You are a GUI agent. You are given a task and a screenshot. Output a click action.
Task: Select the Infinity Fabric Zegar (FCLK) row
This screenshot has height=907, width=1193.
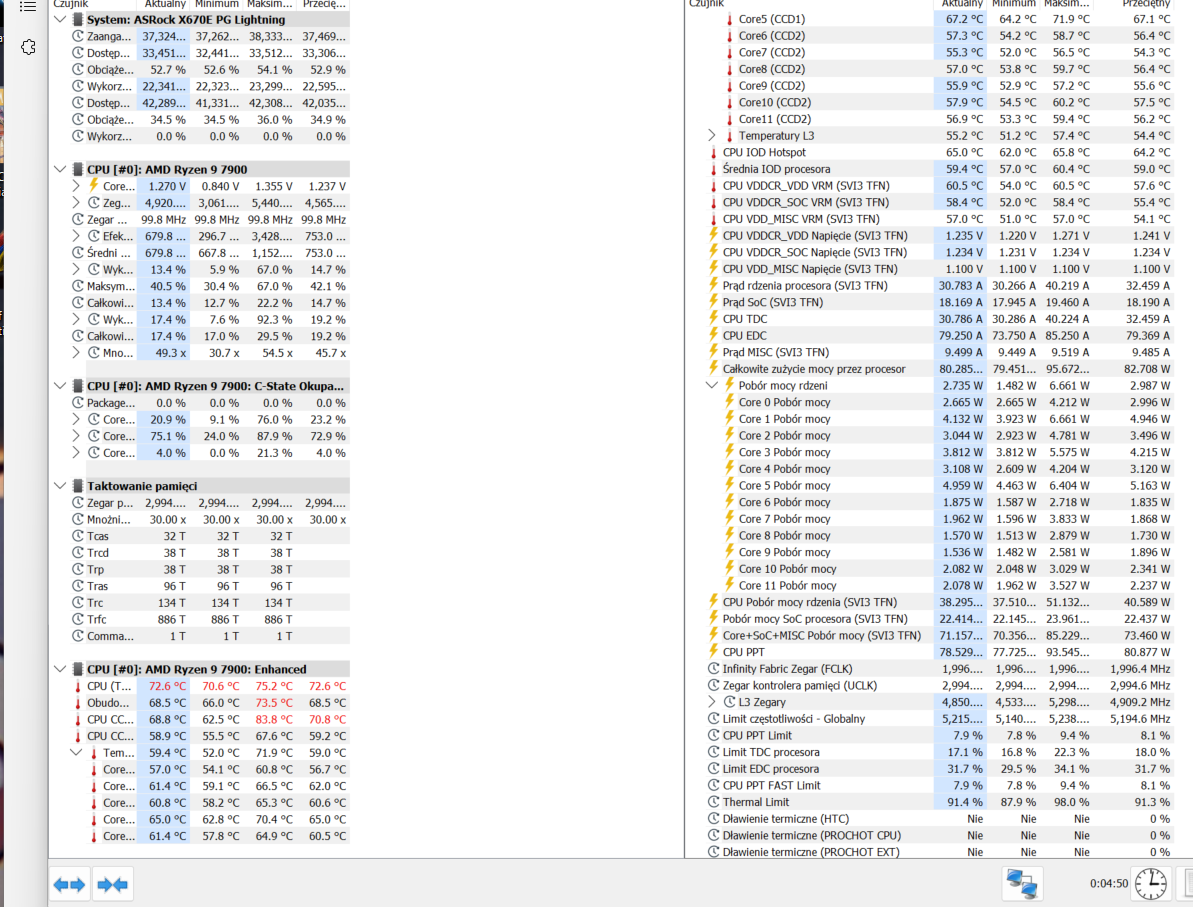tap(787, 669)
